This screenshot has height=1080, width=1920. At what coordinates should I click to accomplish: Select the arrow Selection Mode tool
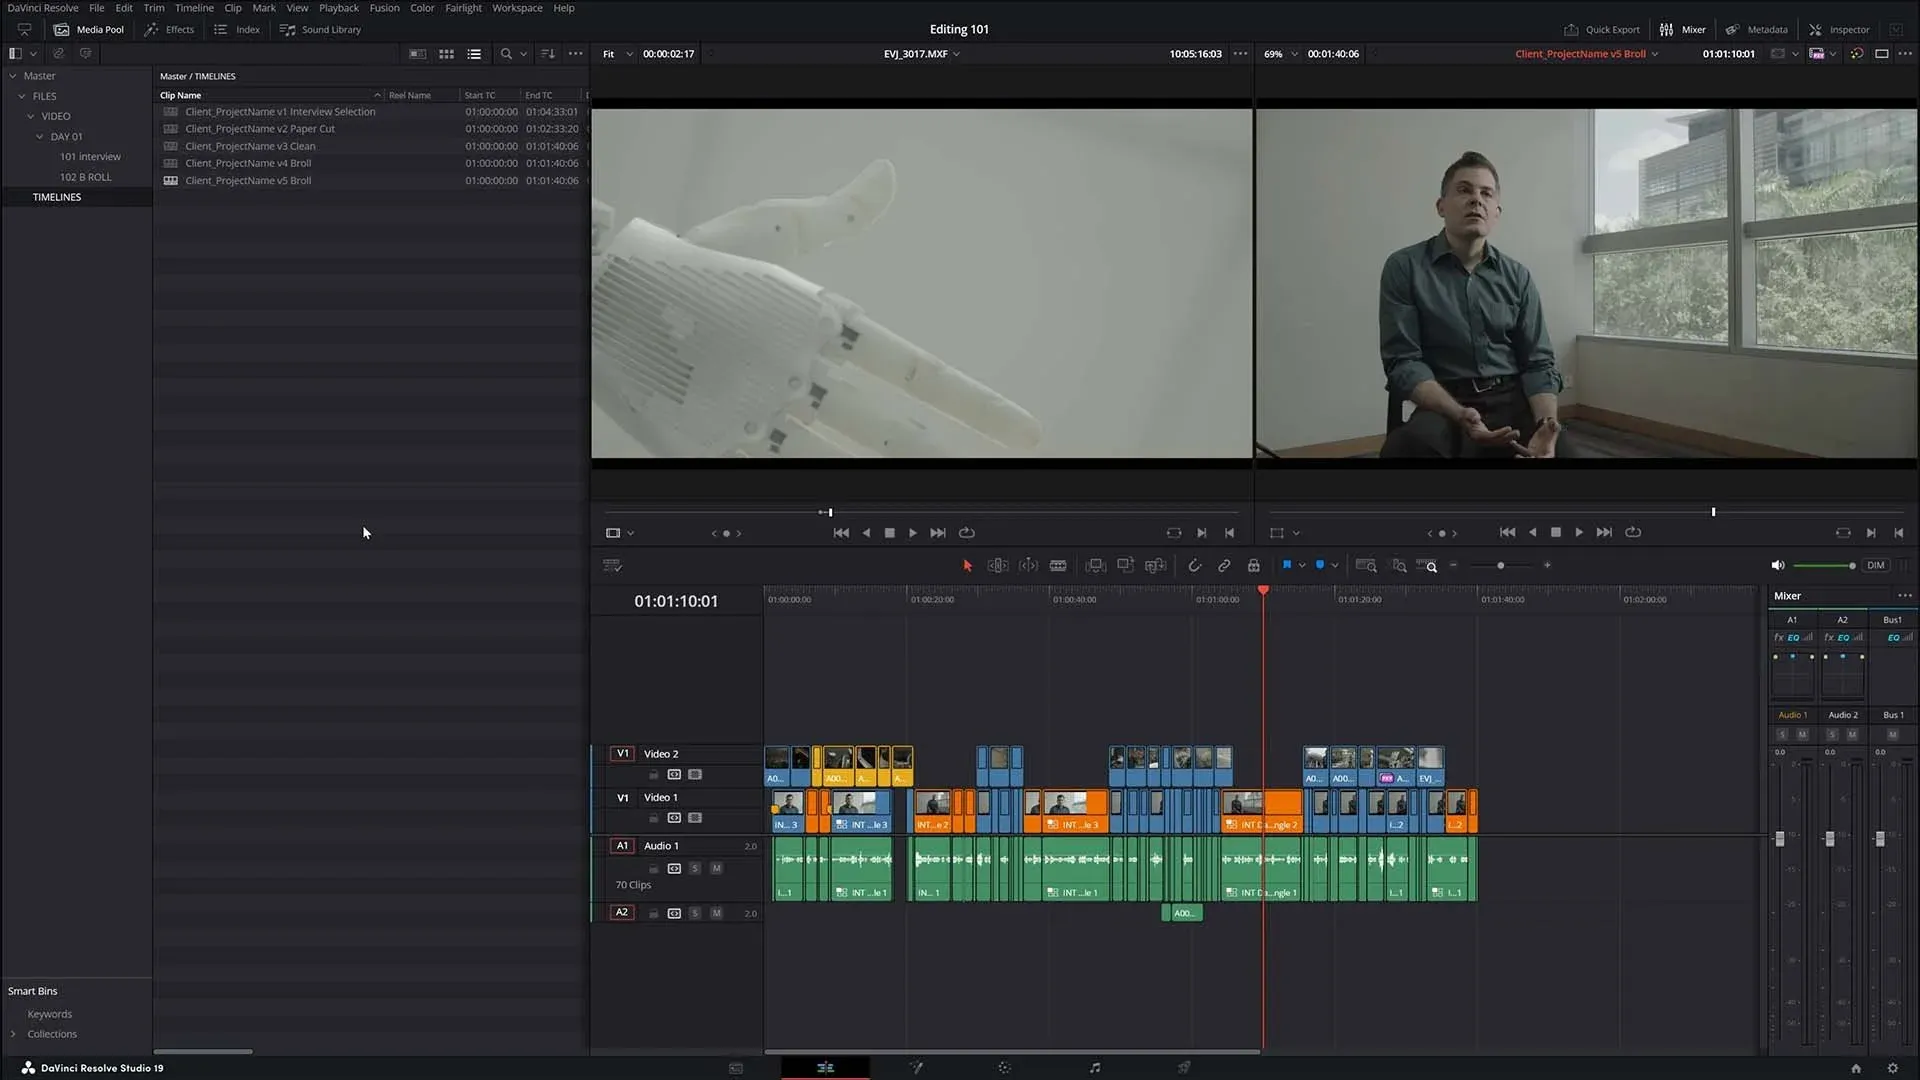(x=967, y=566)
